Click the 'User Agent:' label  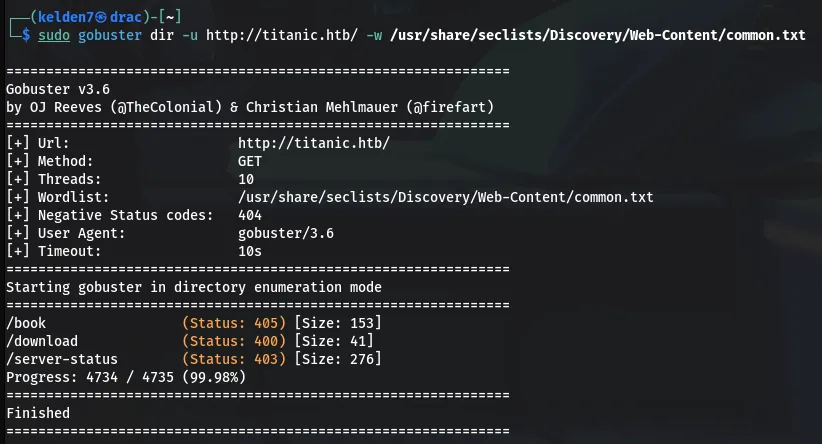coord(81,233)
